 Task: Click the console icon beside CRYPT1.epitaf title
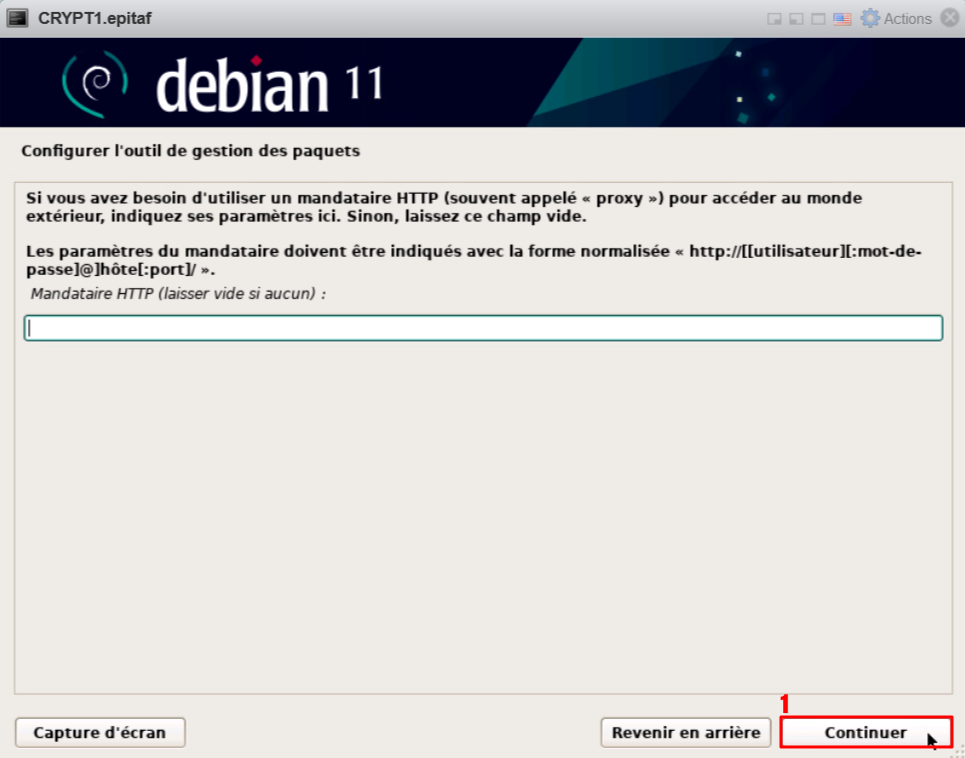(18, 18)
